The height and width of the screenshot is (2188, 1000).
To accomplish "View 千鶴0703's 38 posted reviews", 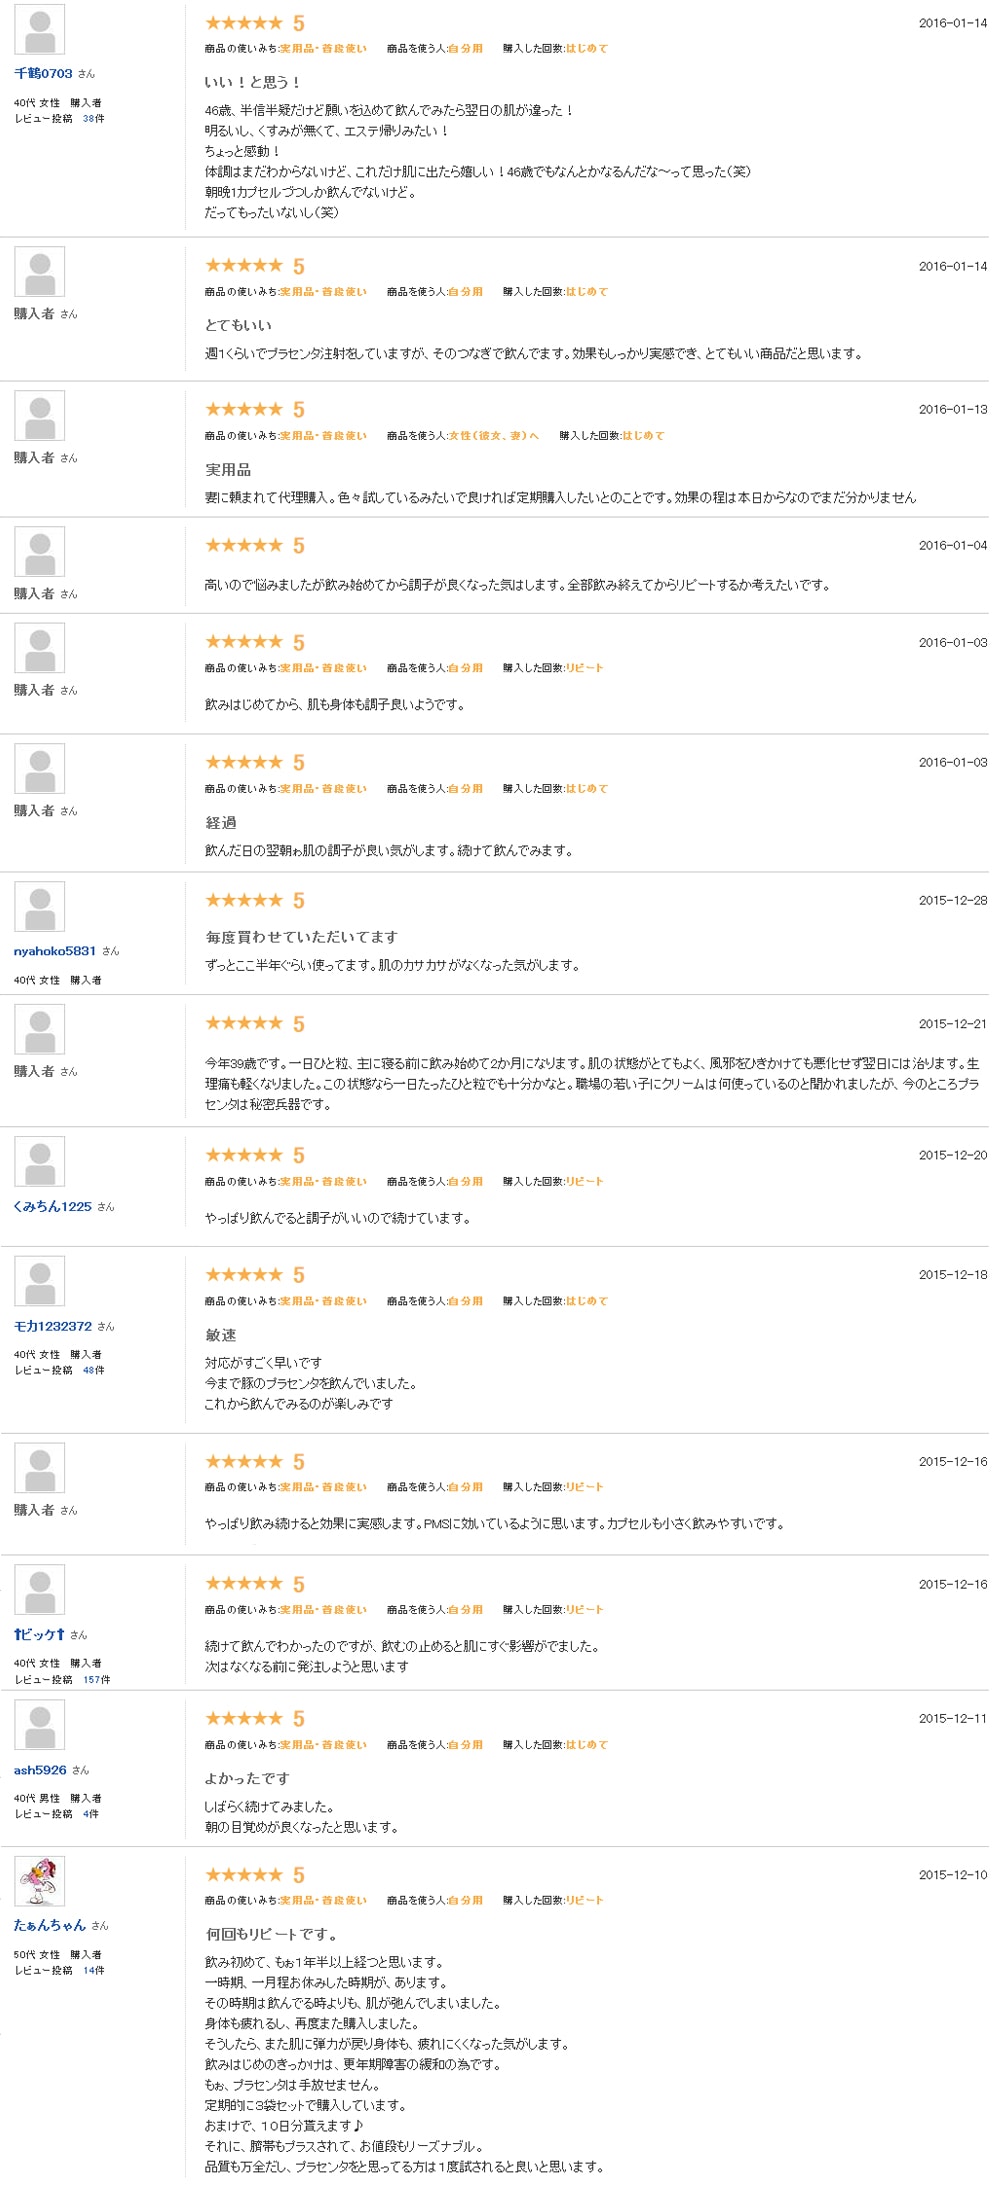I will pyautogui.click(x=93, y=119).
